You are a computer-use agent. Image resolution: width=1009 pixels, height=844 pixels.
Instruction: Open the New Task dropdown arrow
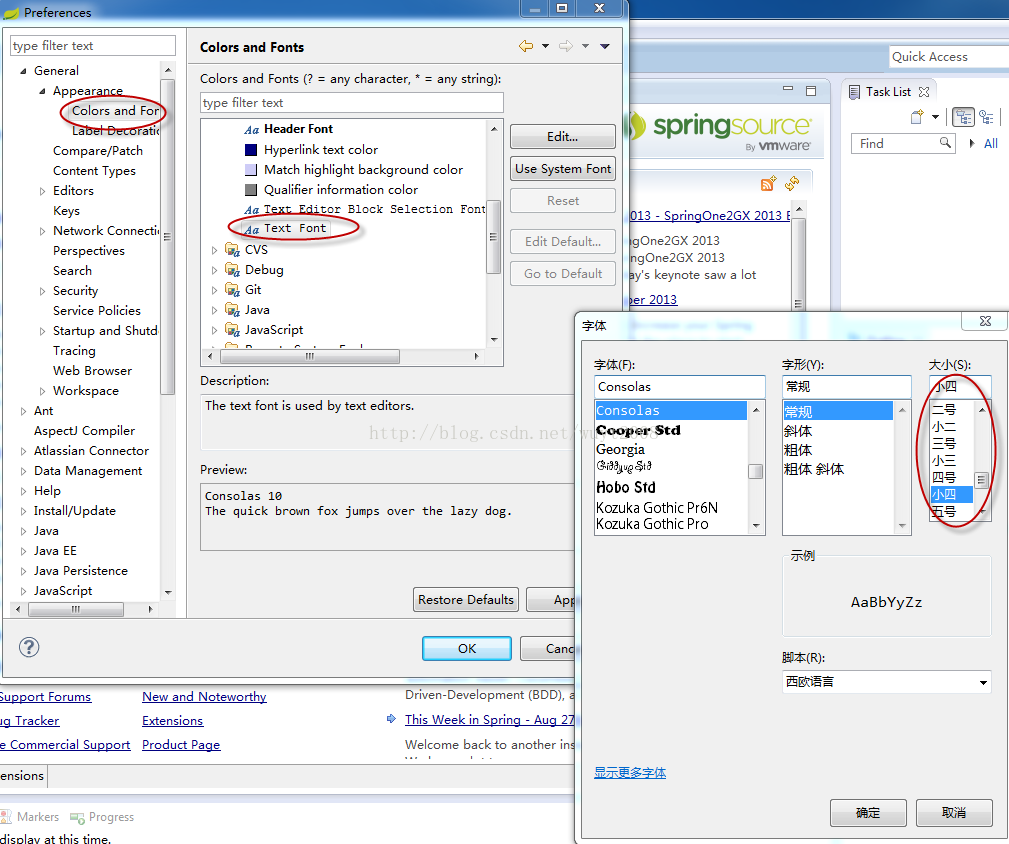[936, 117]
